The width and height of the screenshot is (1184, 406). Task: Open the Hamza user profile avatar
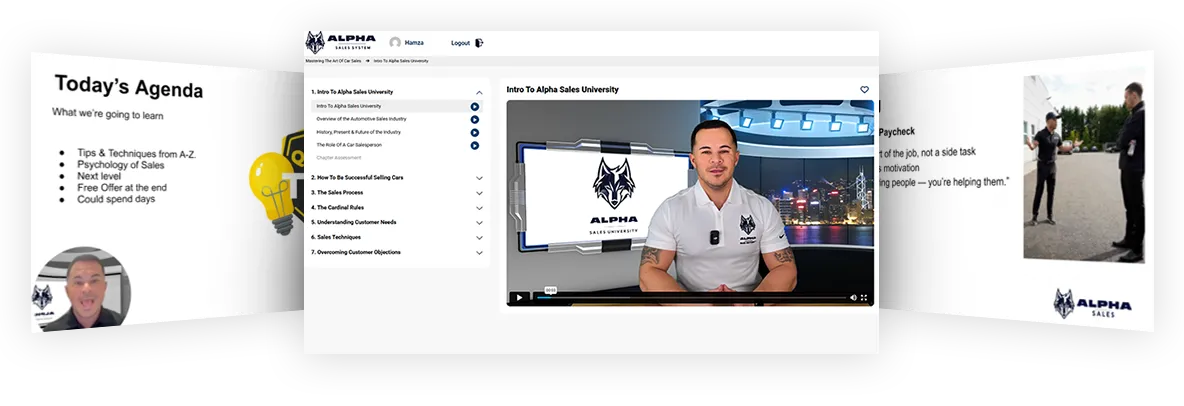tap(395, 43)
